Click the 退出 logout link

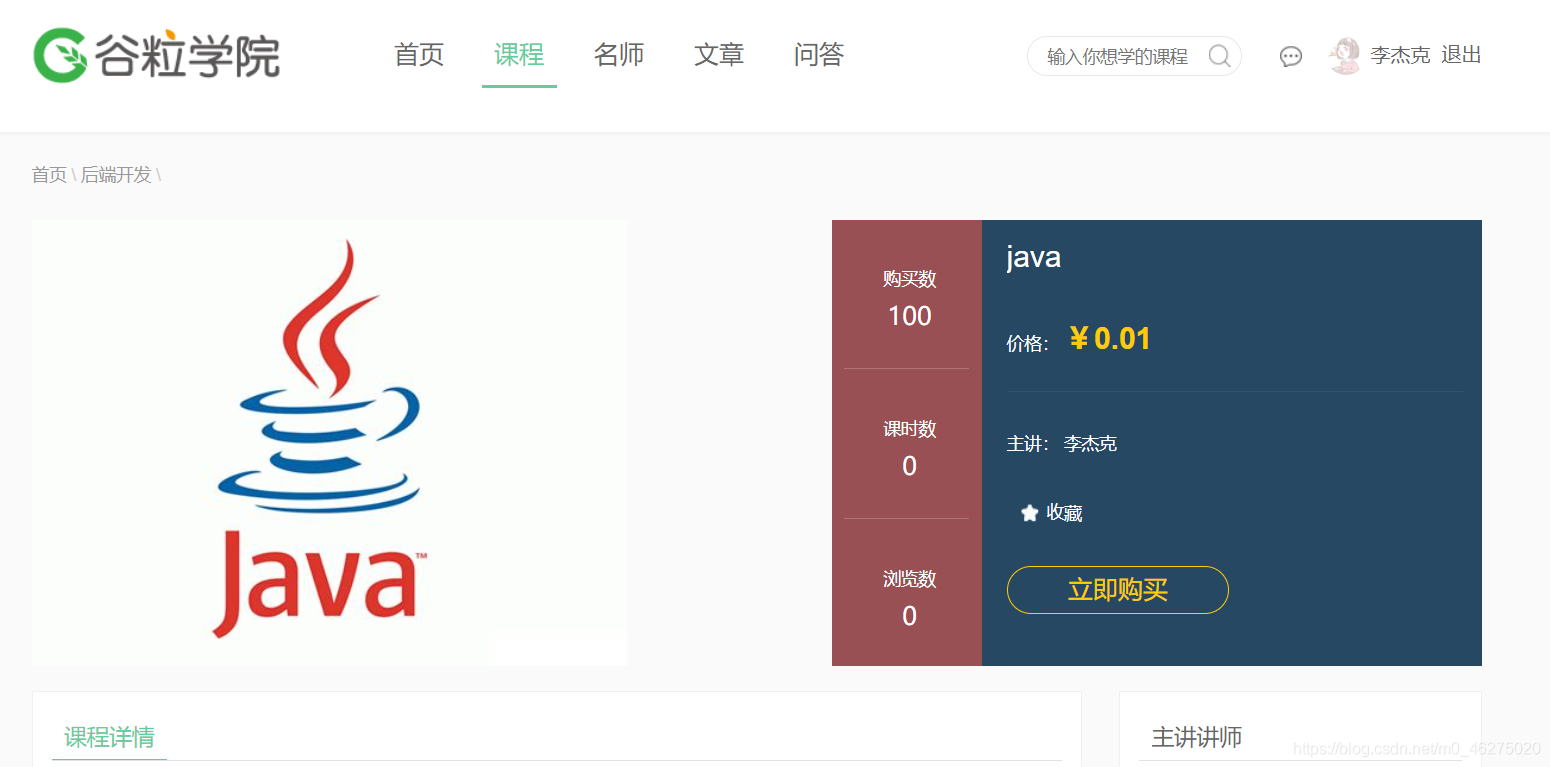click(1461, 55)
